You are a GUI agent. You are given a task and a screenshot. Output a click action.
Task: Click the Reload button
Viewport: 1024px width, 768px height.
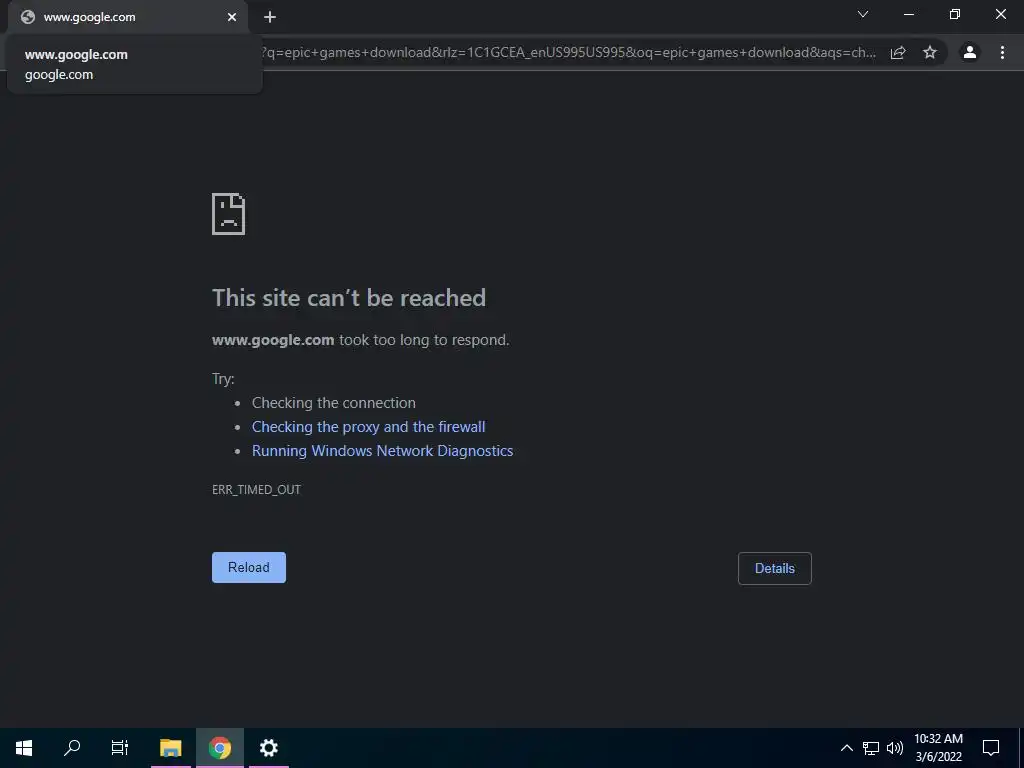pyautogui.click(x=249, y=568)
